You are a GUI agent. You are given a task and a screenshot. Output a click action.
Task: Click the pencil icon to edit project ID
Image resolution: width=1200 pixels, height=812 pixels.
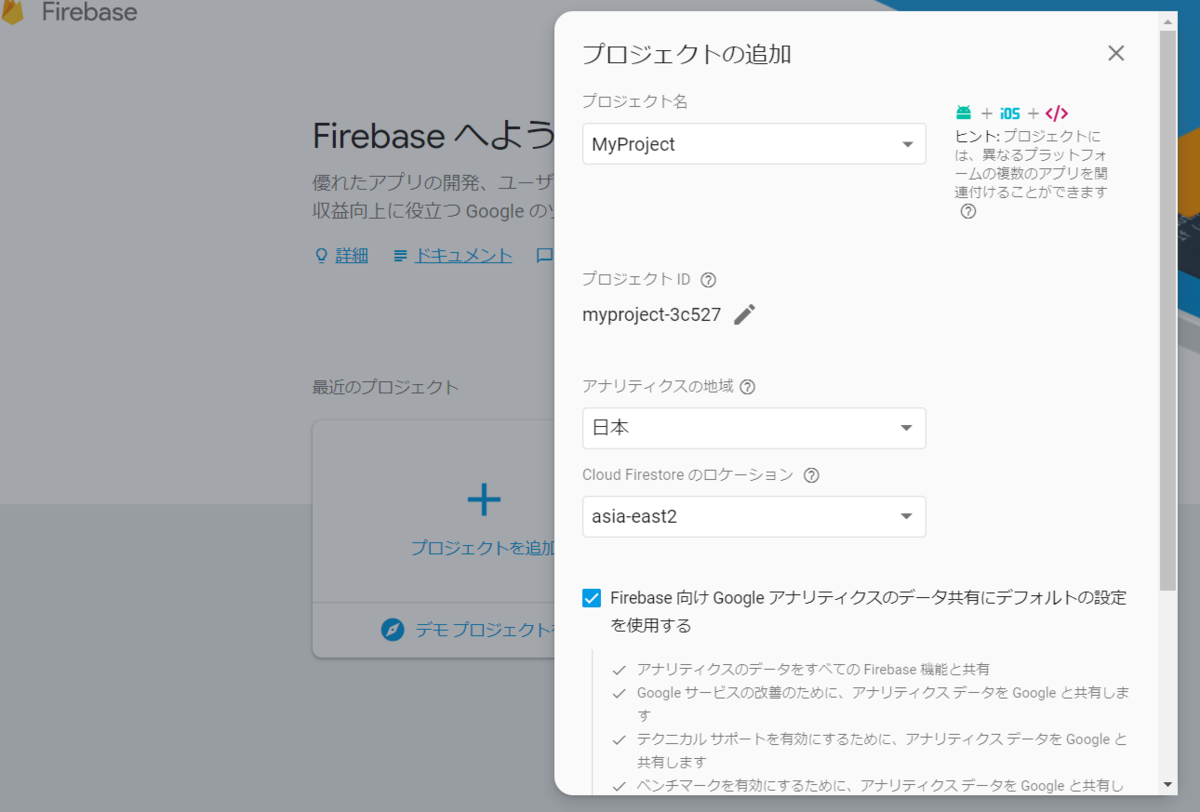744,315
